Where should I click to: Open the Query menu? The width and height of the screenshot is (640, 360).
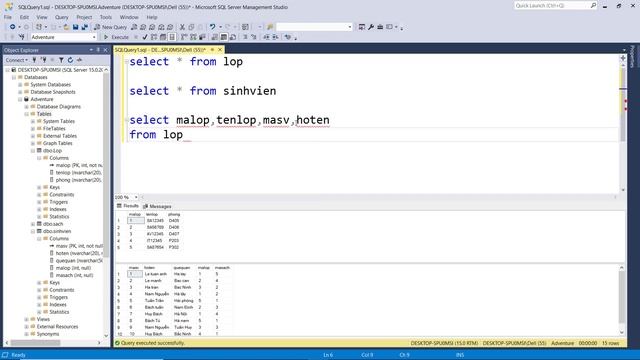click(x=62, y=17)
